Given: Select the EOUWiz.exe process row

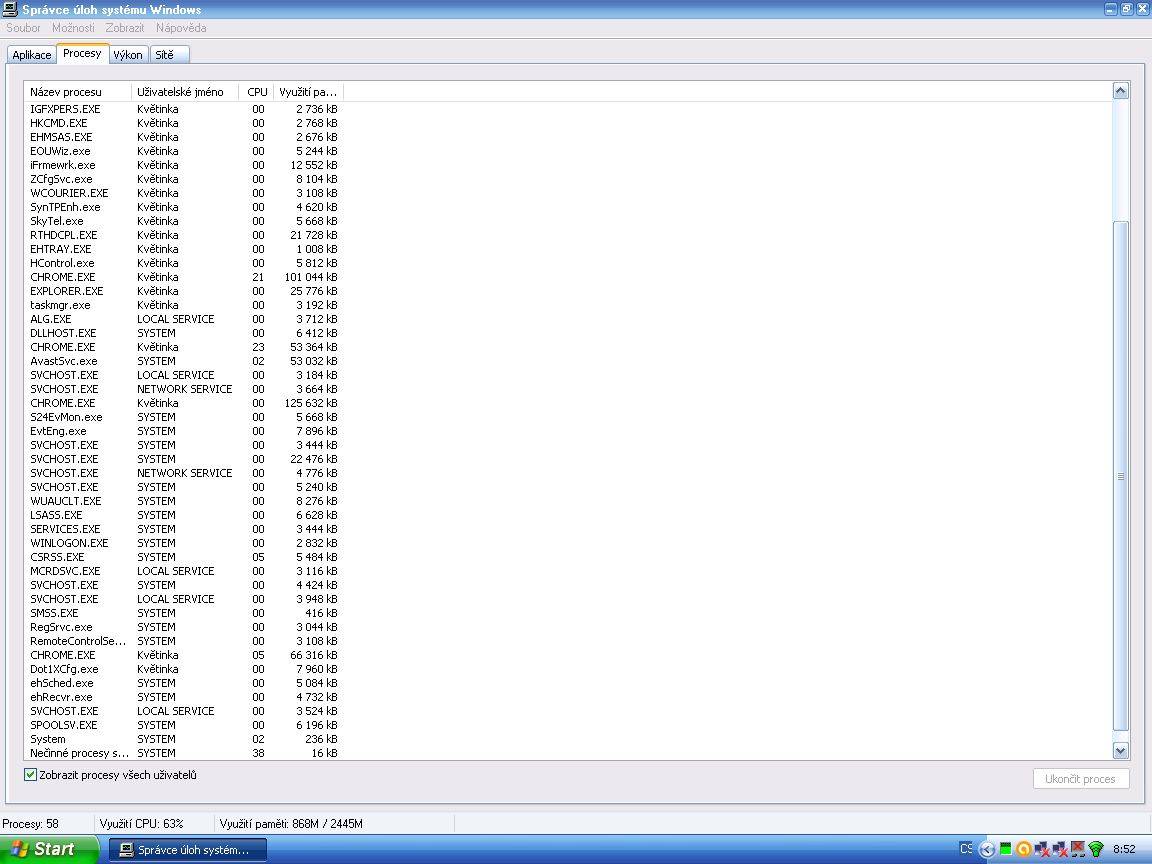Looking at the screenshot, I should point(184,151).
